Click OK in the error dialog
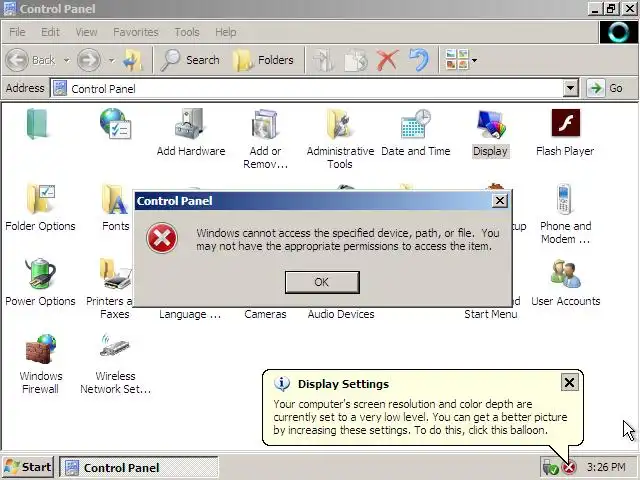 [322, 282]
